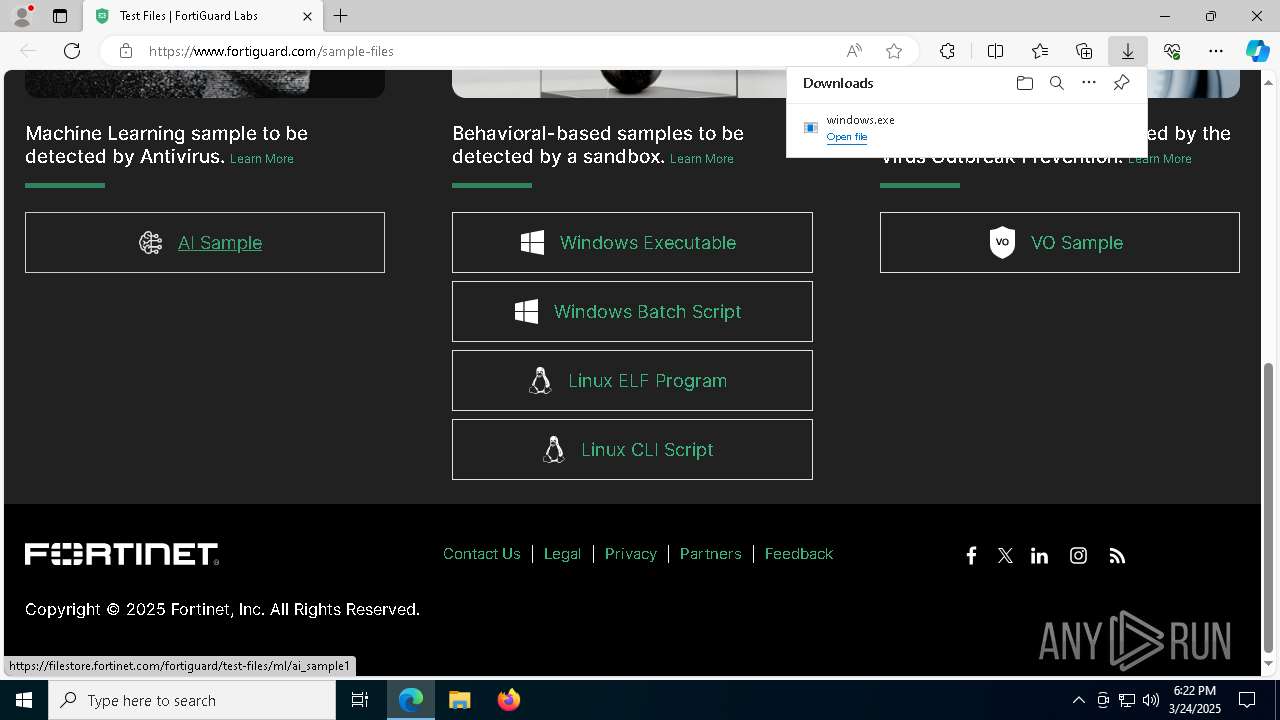Click the taskbar clock and date
Image resolution: width=1280 pixels, height=720 pixels.
1196,700
